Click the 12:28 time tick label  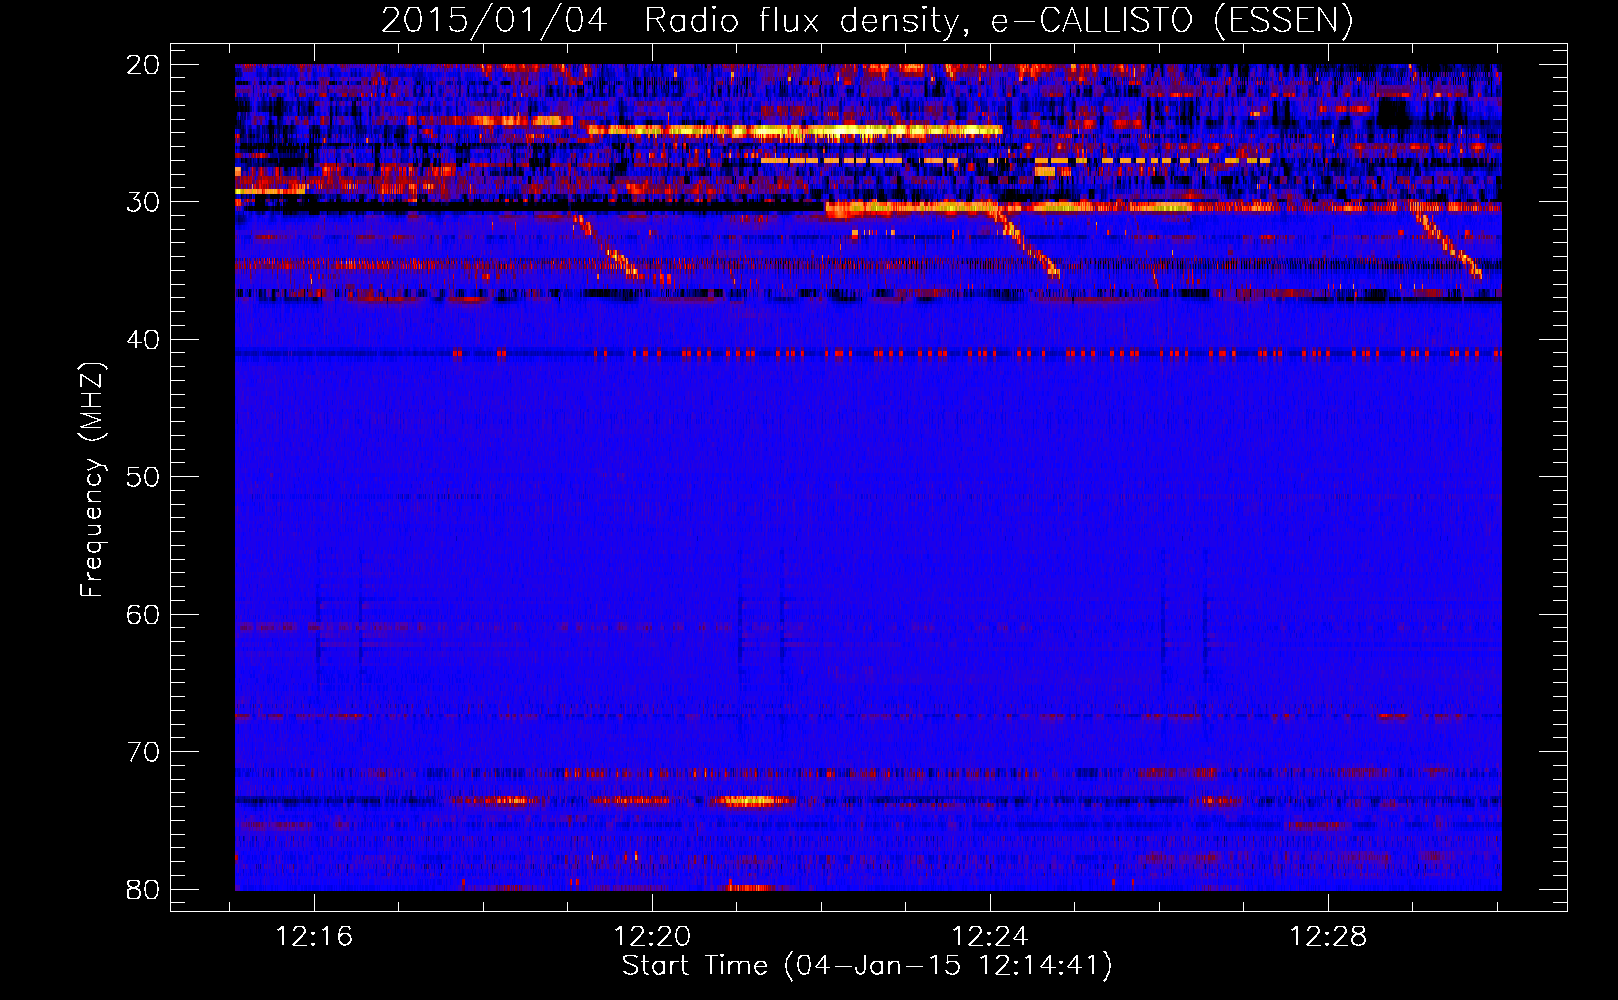pos(1328,937)
